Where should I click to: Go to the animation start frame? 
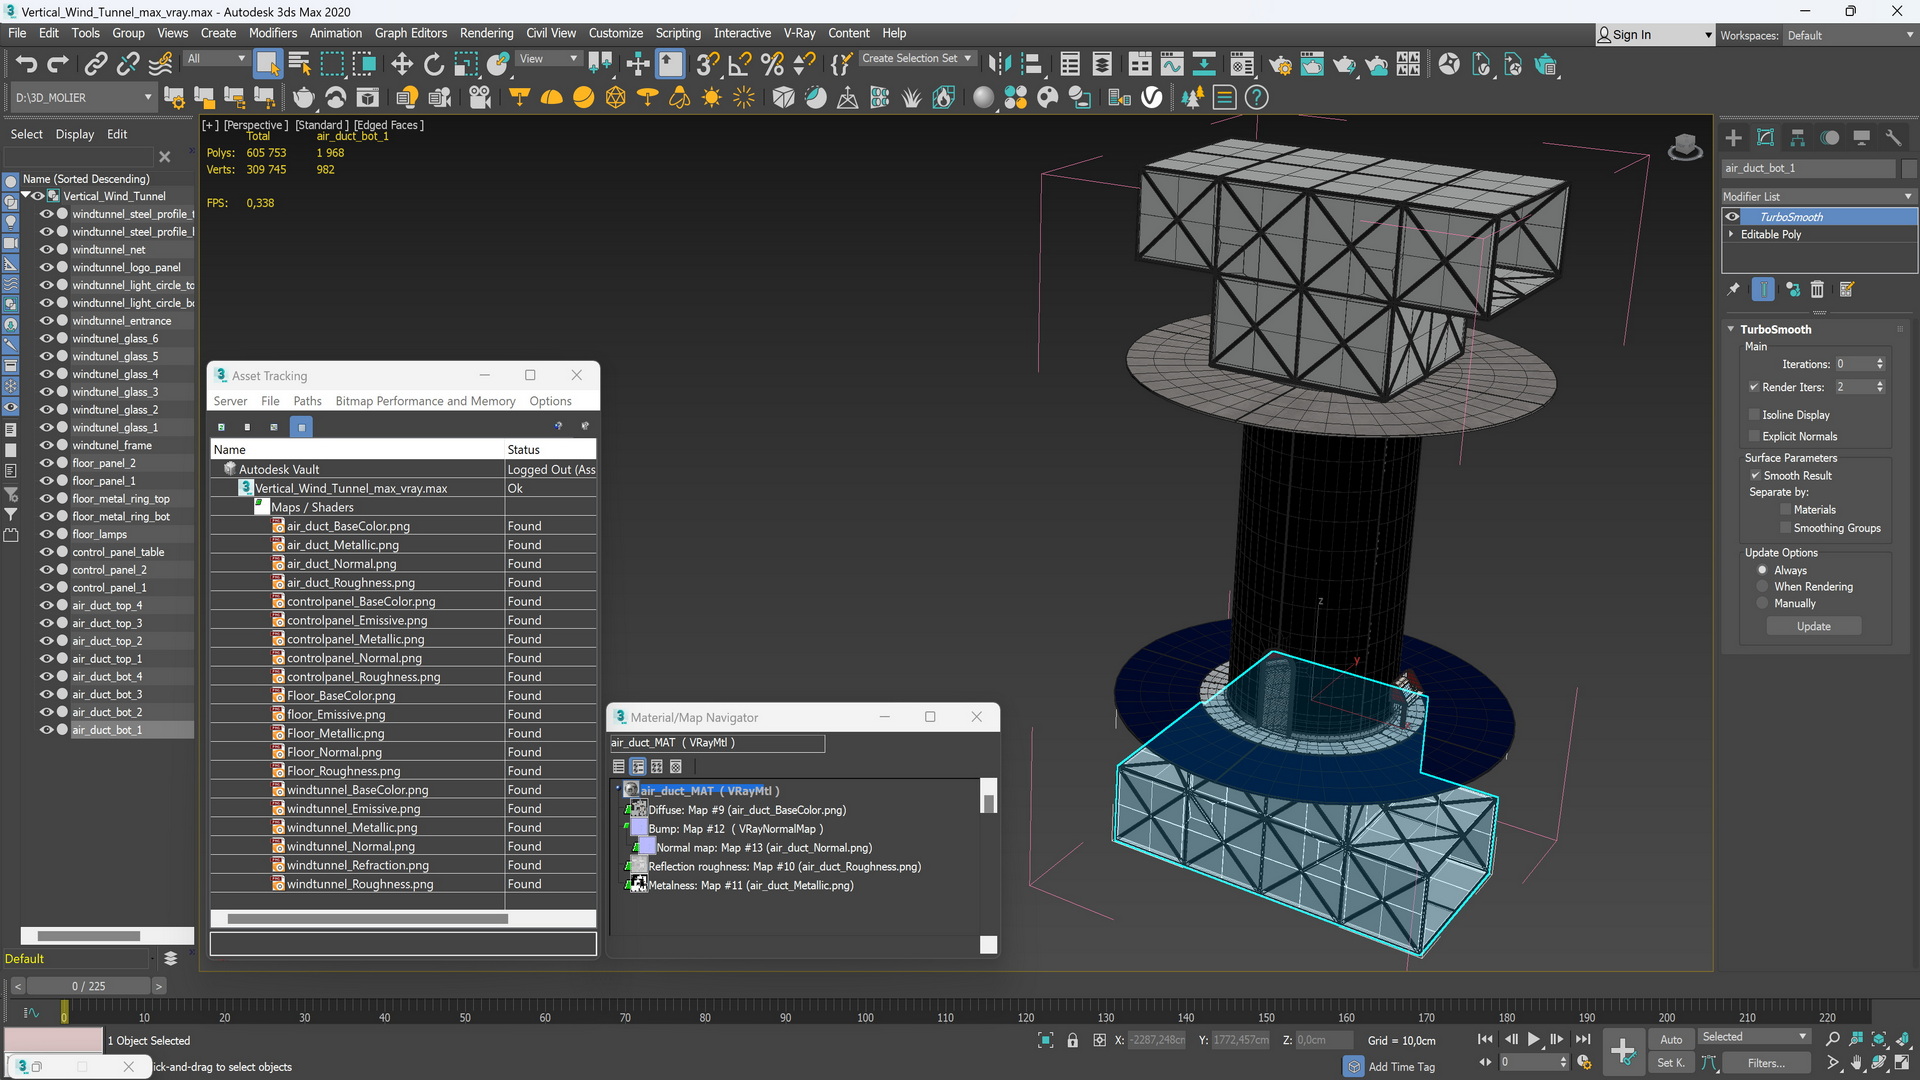(1485, 1040)
